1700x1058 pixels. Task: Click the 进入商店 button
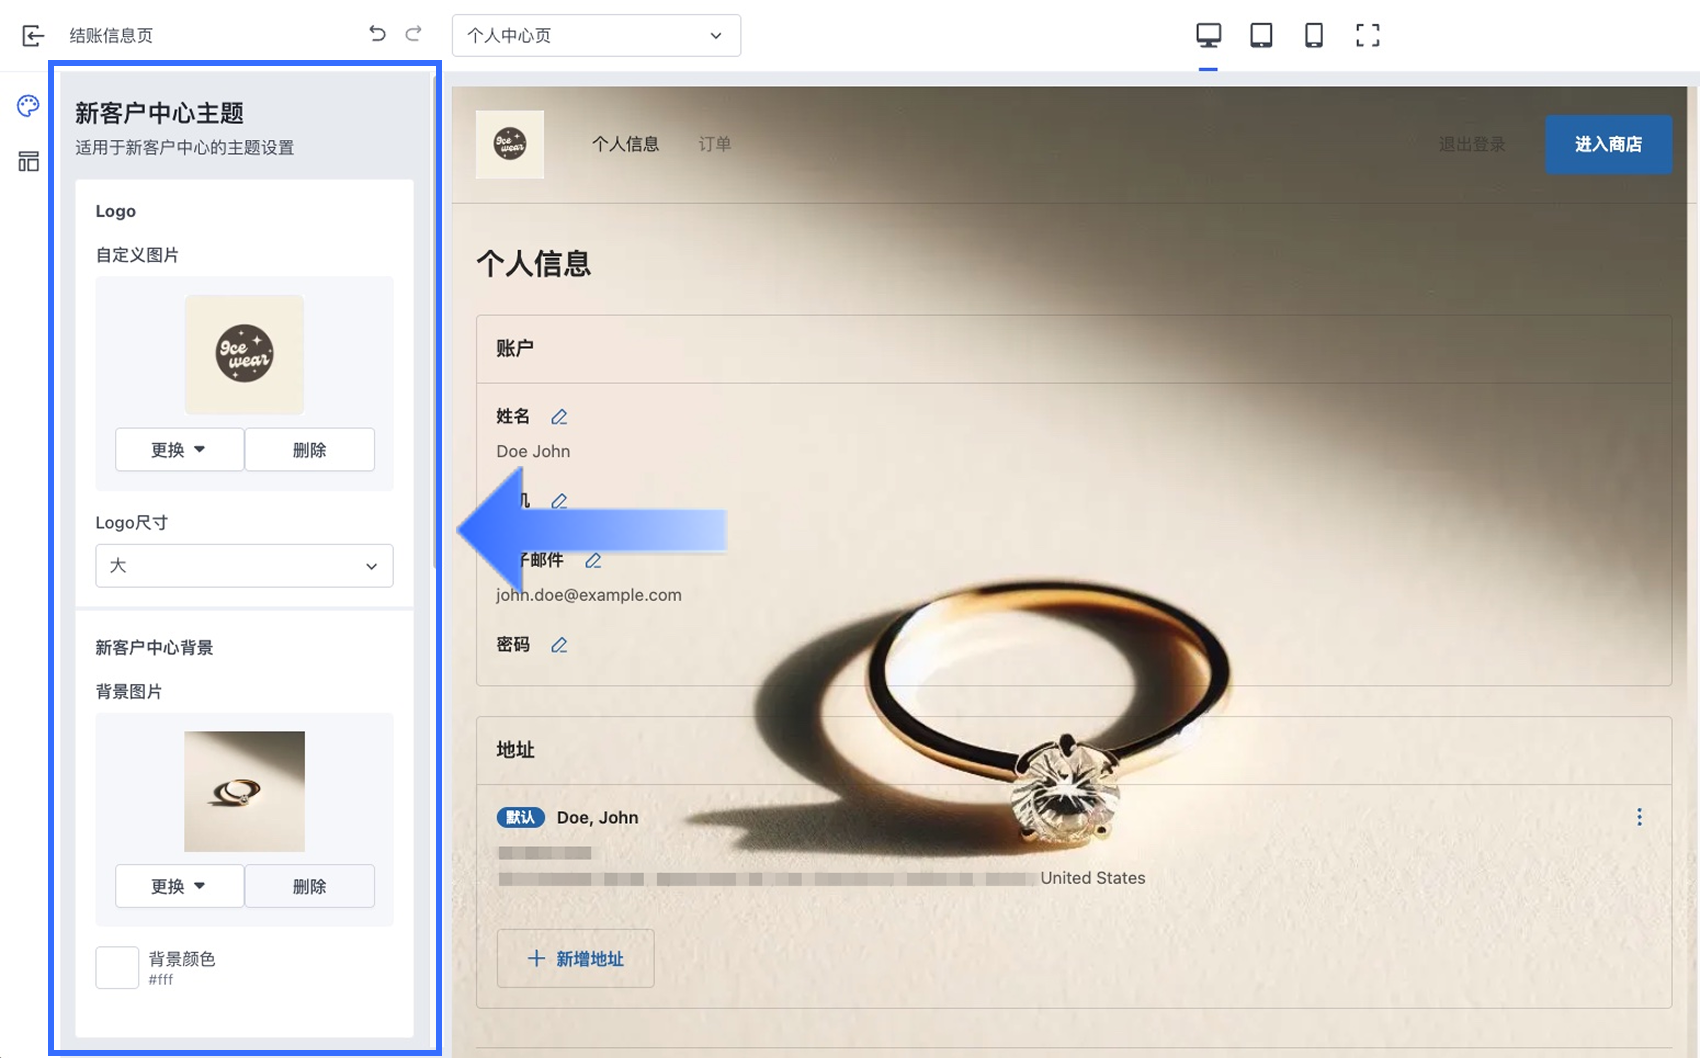(x=1608, y=144)
